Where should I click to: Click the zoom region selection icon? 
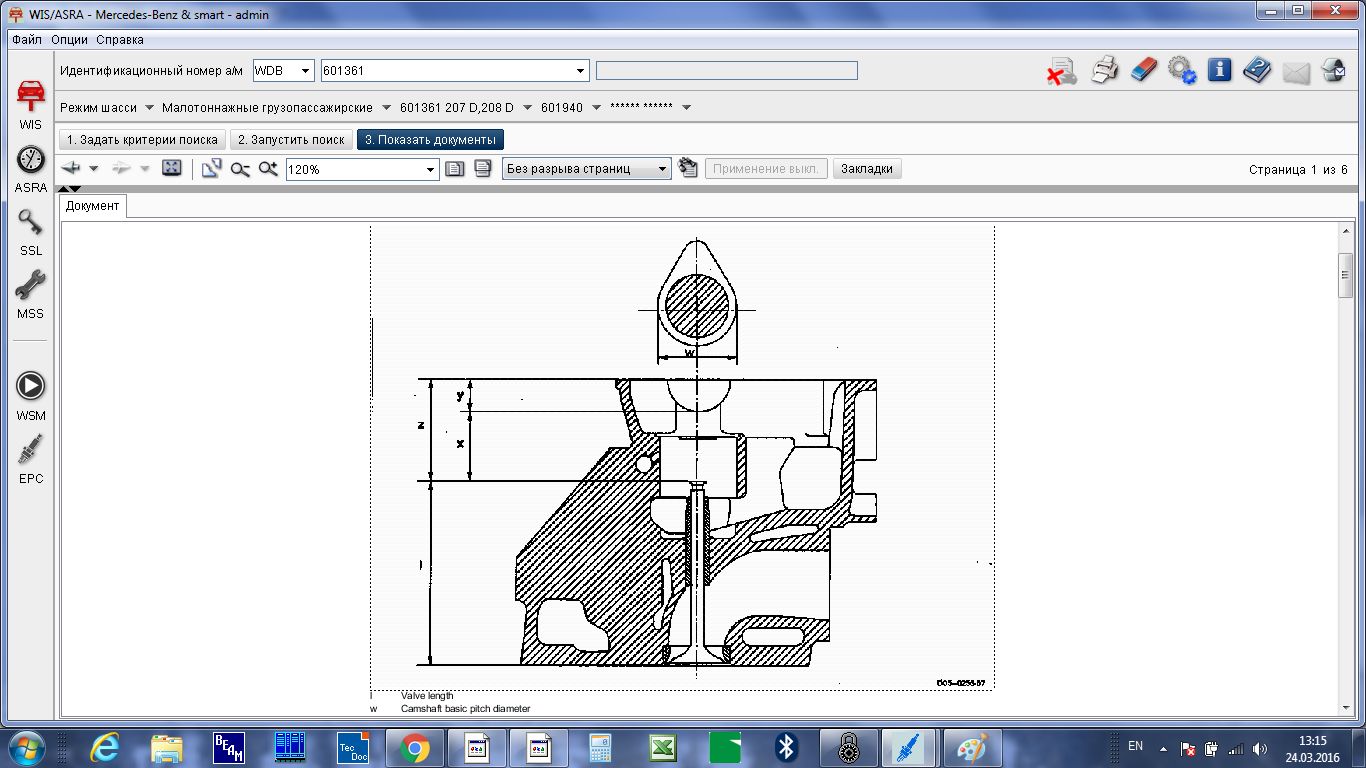211,169
